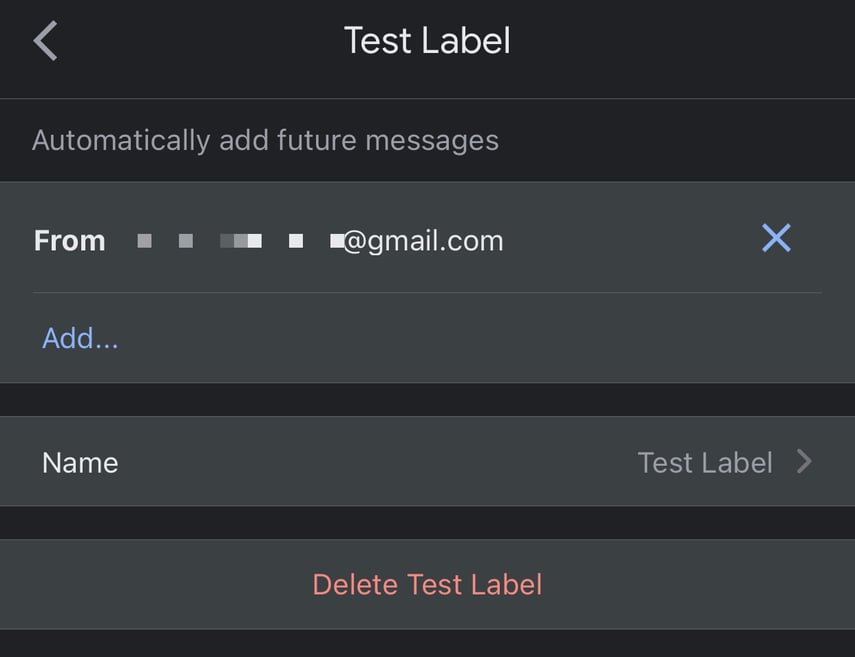The image size is (855, 657).
Task: Tap the Name row label
Action: 80,462
